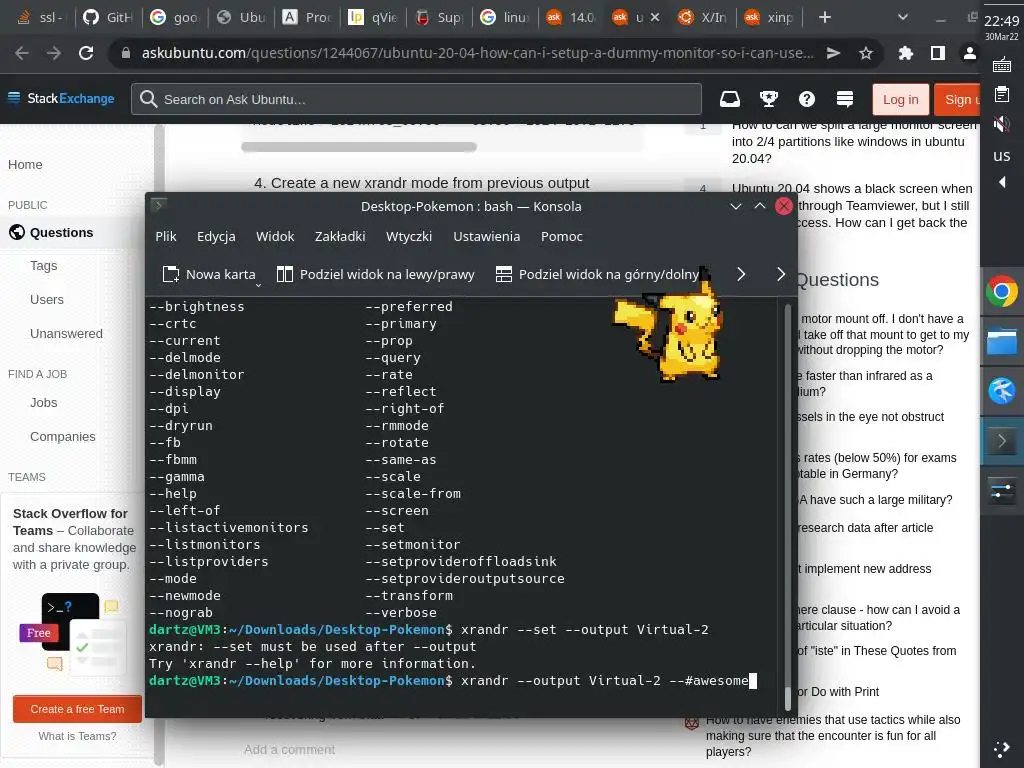The height and width of the screenshot is (768, 1024).
Task: Switch to the xinp browser tab
Action: point(770,18)
